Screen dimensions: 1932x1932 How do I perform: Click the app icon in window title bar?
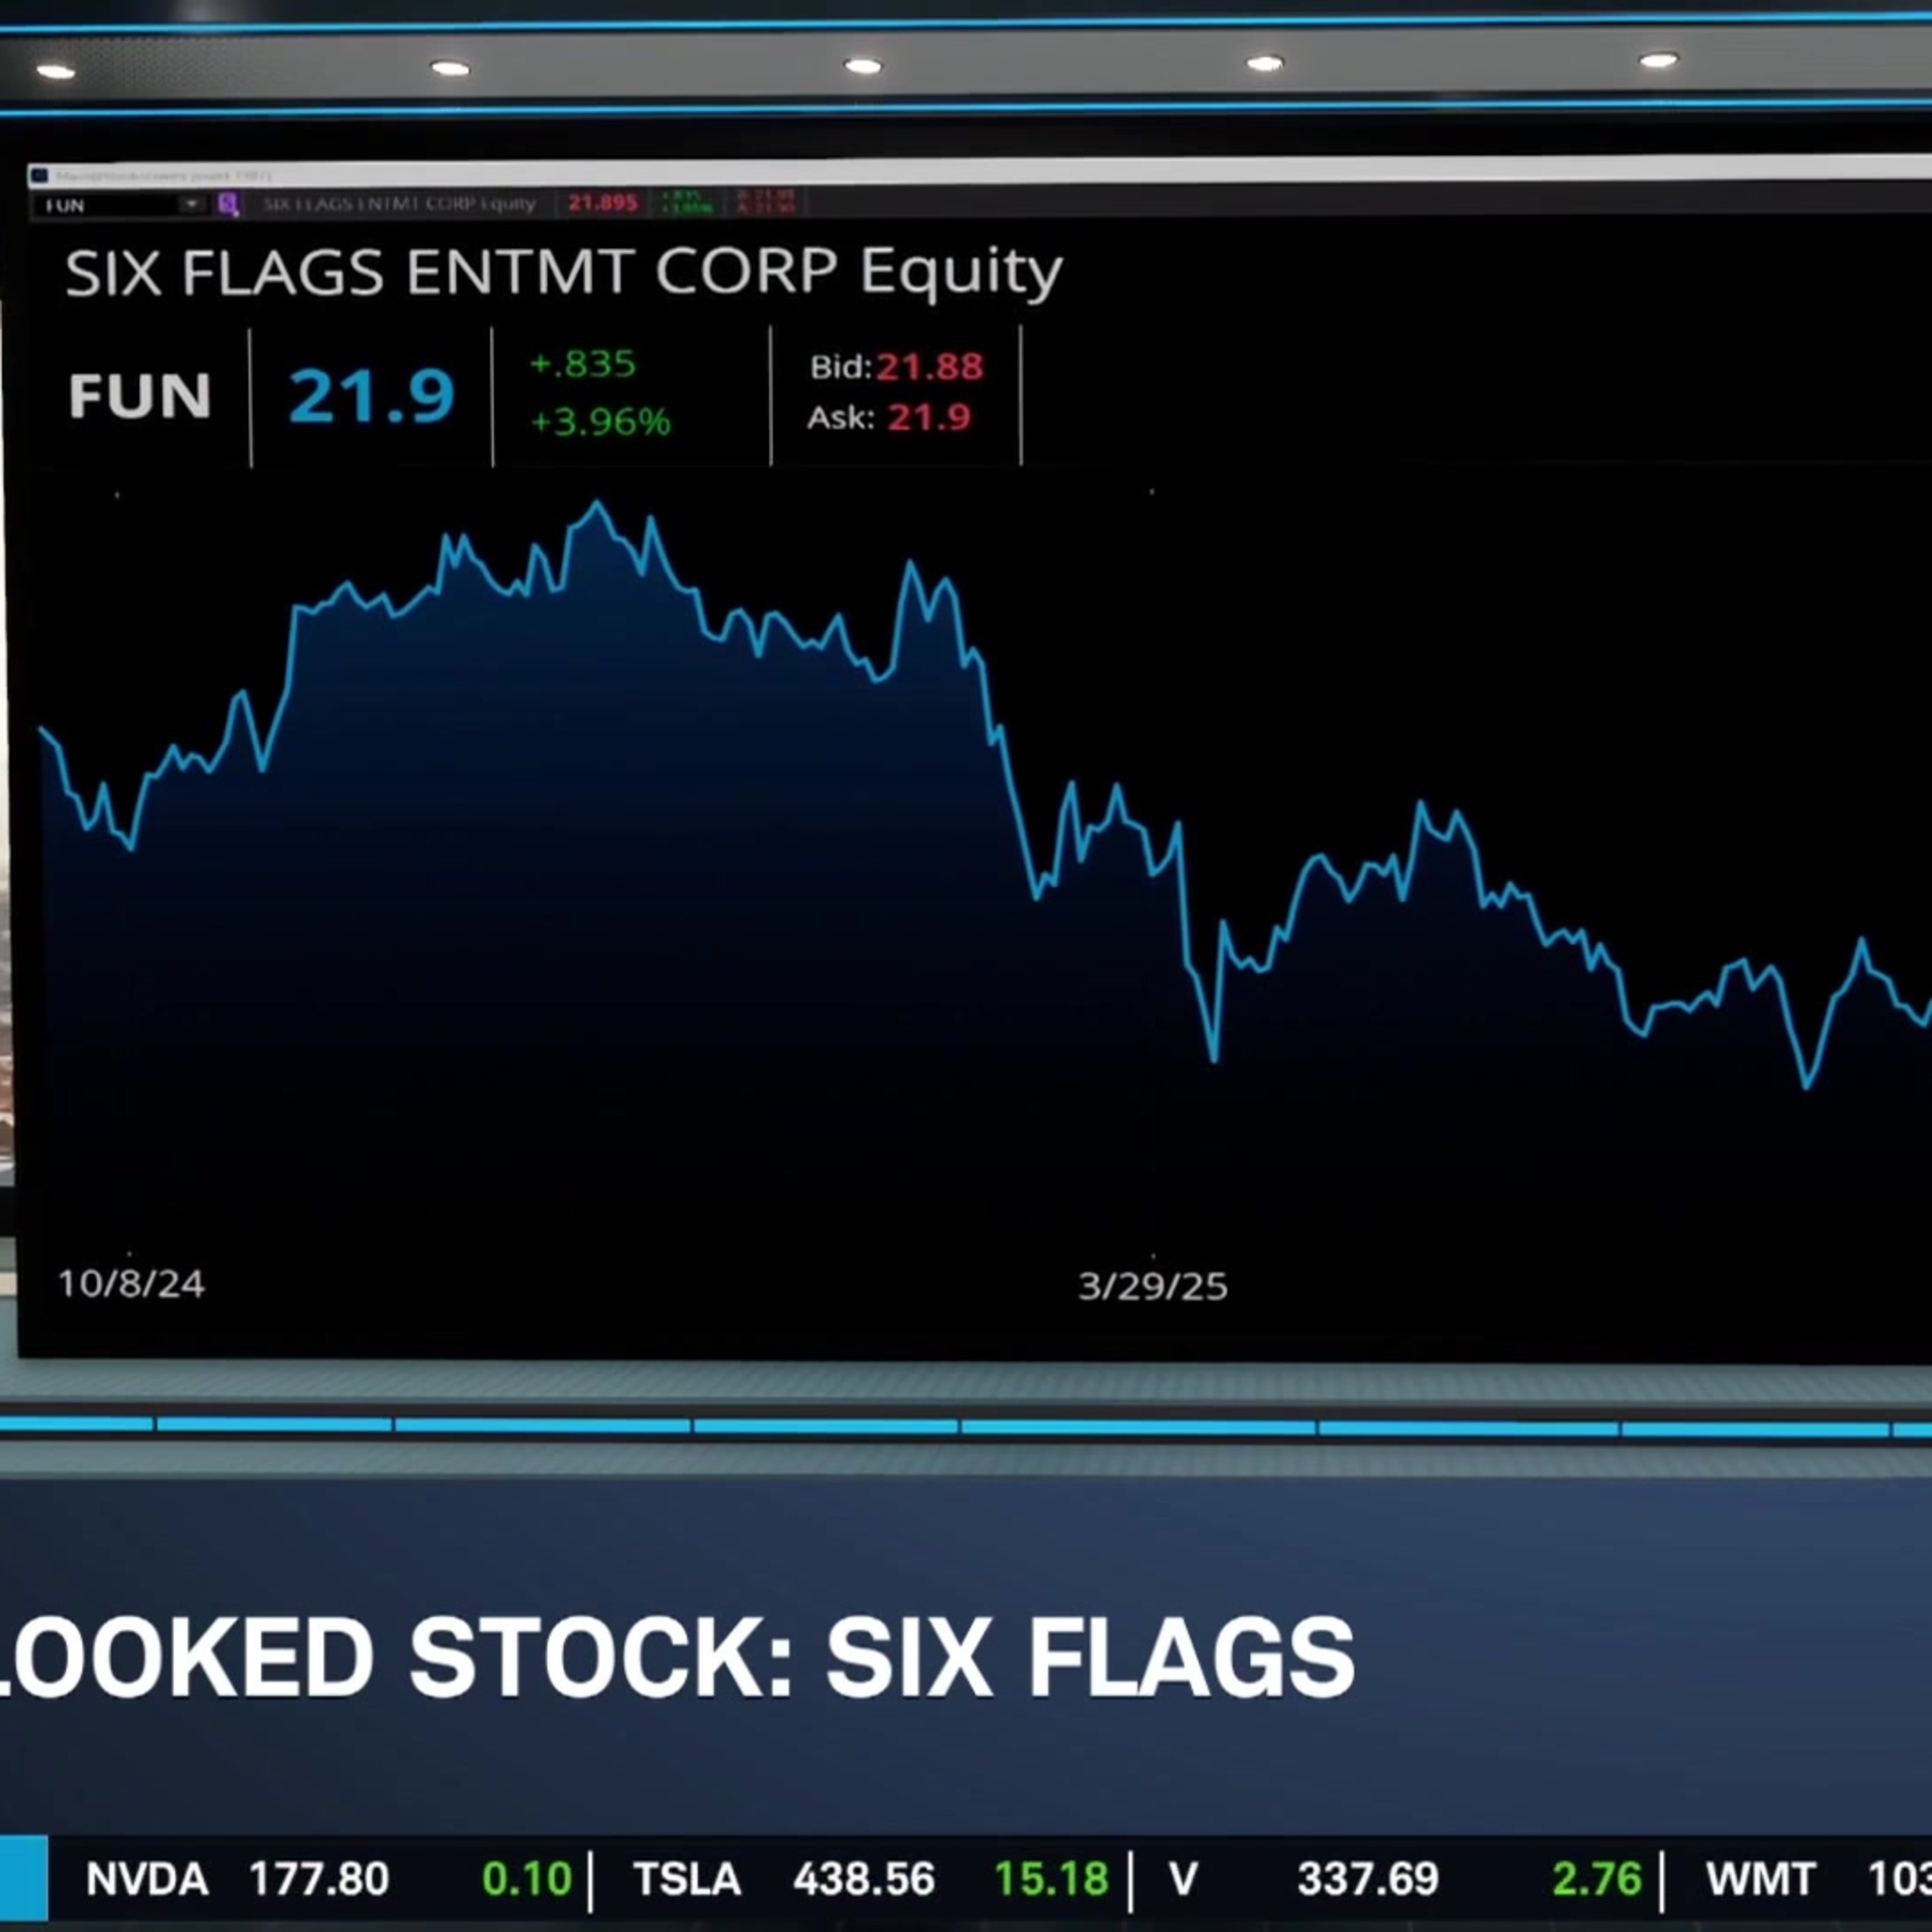tap(40, 176)
